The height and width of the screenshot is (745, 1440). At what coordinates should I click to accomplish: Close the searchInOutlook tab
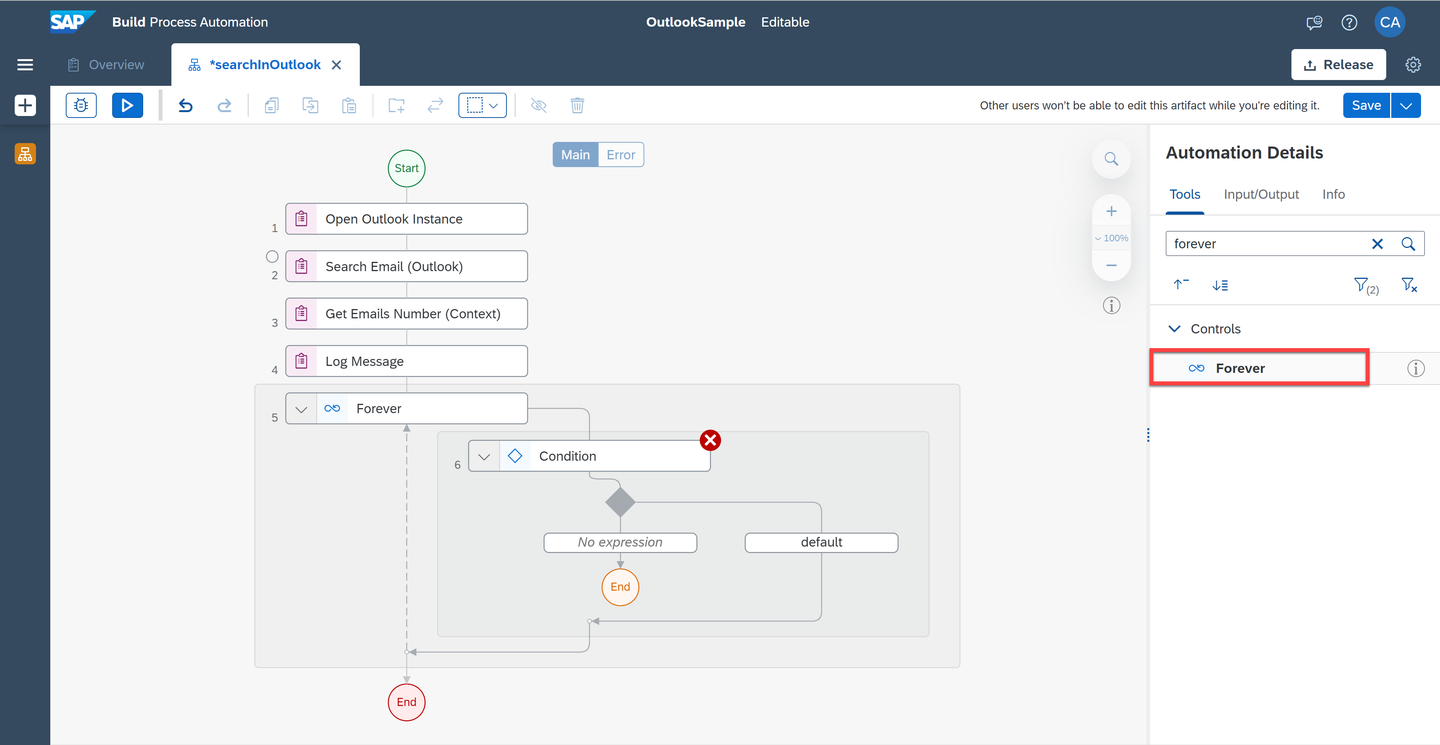tap(337, 65)
